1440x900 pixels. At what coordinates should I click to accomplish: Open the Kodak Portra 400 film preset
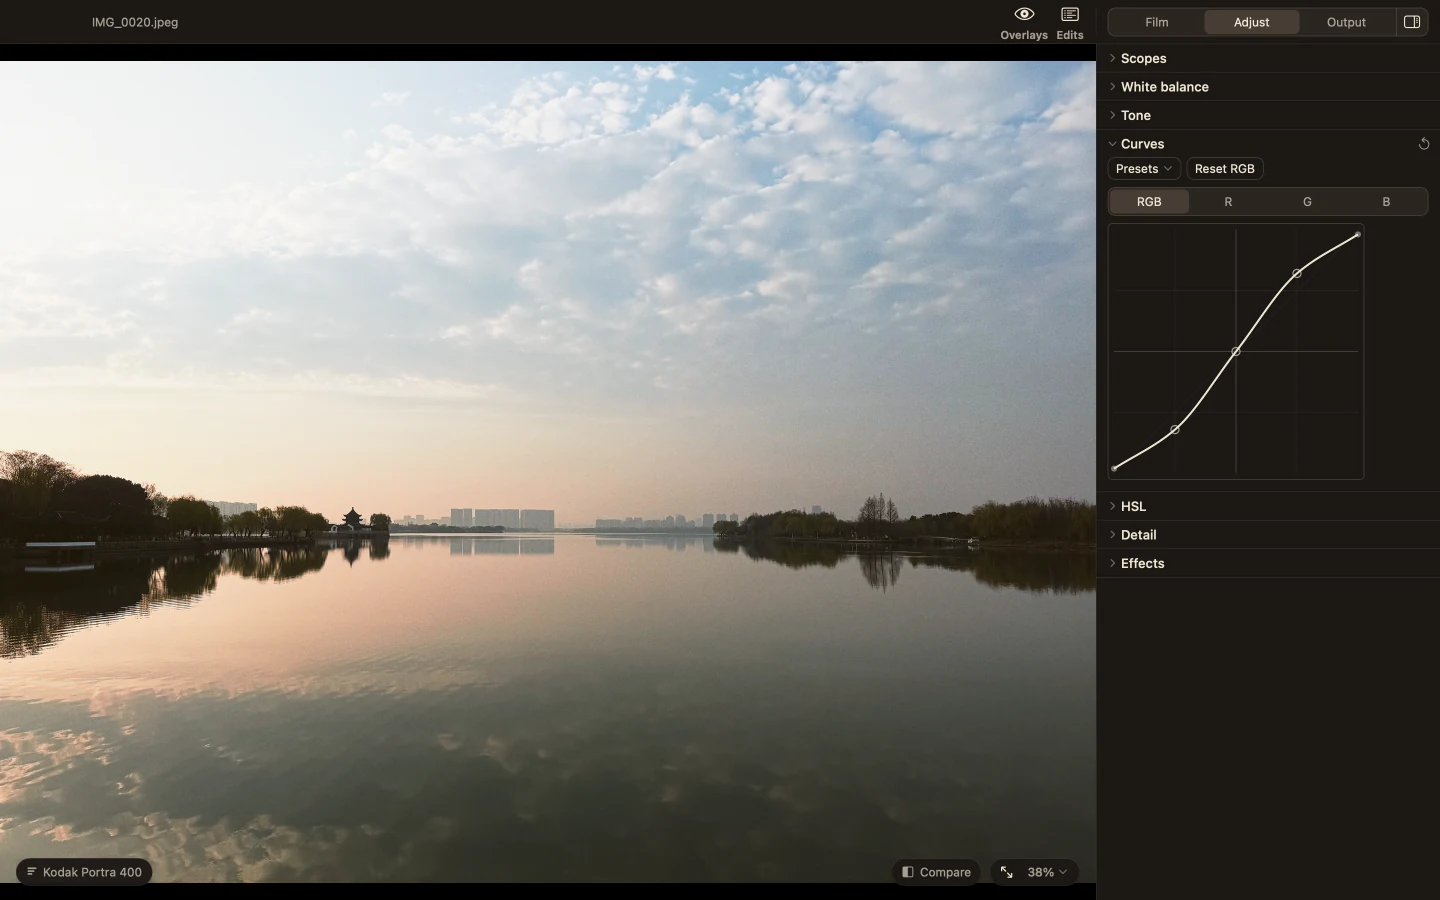point(84,872)
